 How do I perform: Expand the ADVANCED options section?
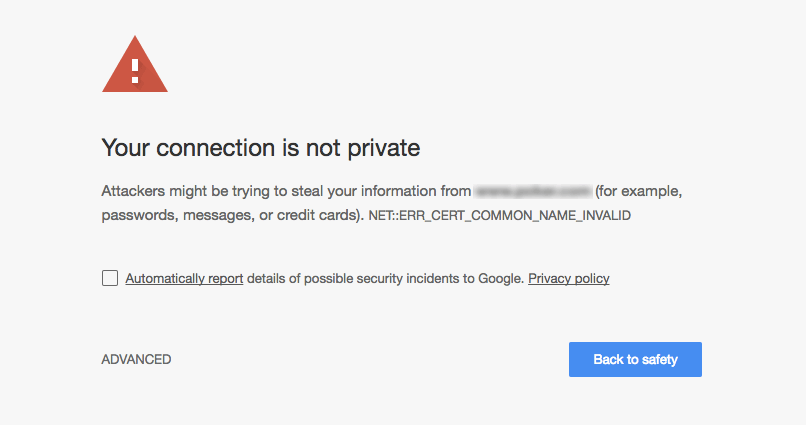tap(136, 359)
